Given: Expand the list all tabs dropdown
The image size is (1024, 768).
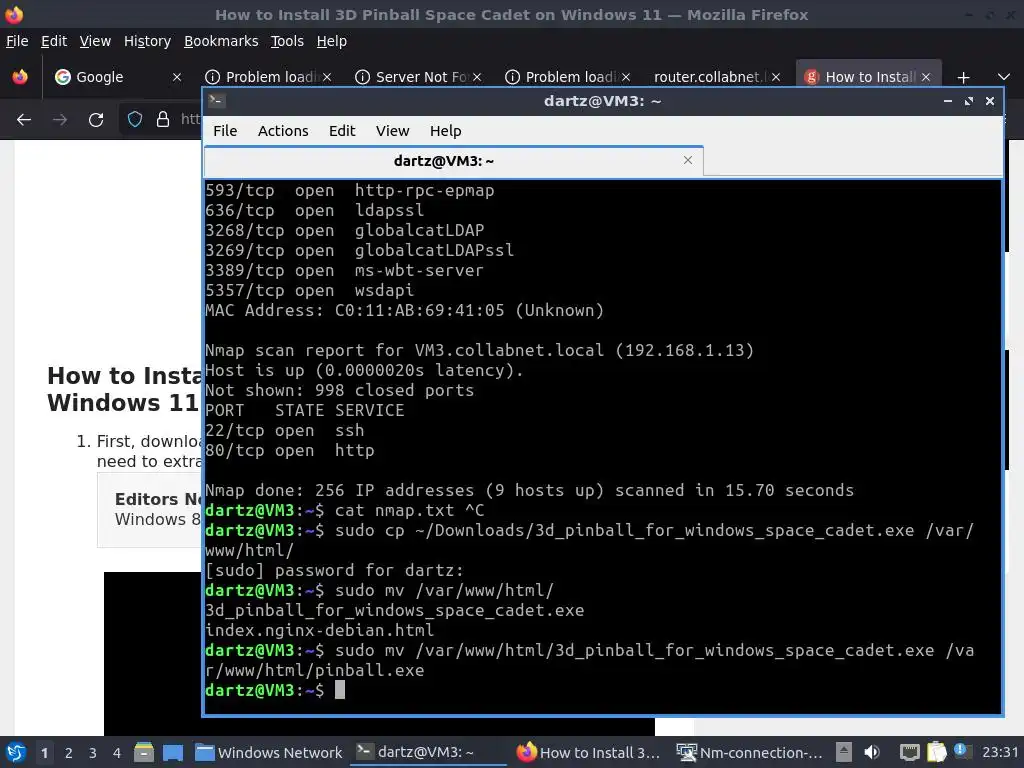Looking at the screenshot, I should pyautogui.click(x=1004, y=77).
